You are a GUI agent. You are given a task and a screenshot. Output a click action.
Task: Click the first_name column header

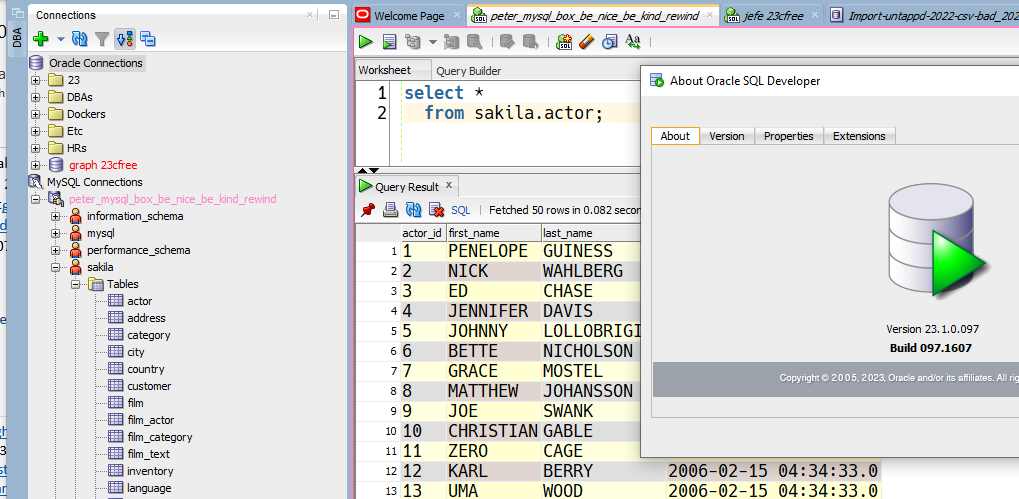pyautogui.click(x=473, y=233)
